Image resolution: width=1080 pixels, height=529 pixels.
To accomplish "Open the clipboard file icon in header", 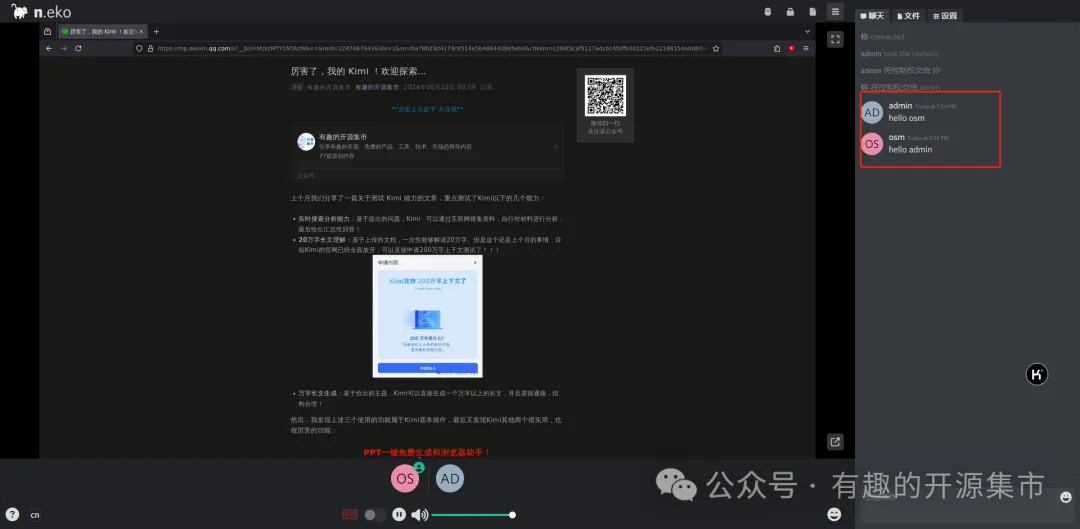I will pos(813,12).
